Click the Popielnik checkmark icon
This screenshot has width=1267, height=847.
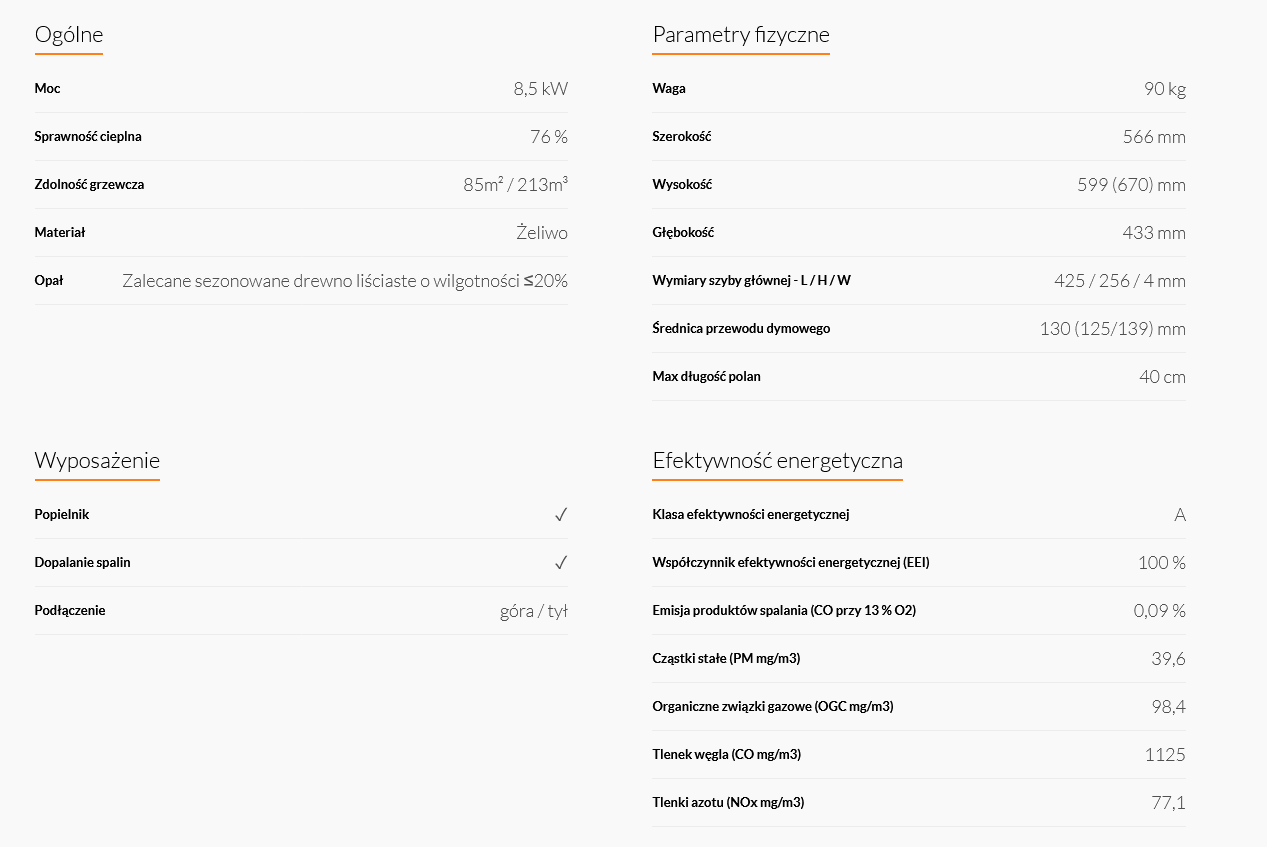click(561, 514)
